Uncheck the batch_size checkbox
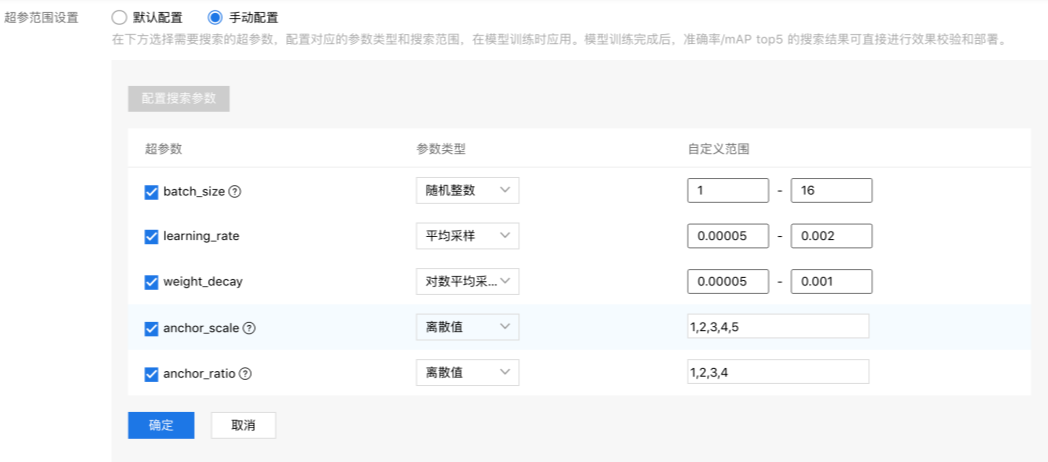1048x462 pixels. [152, 191]
